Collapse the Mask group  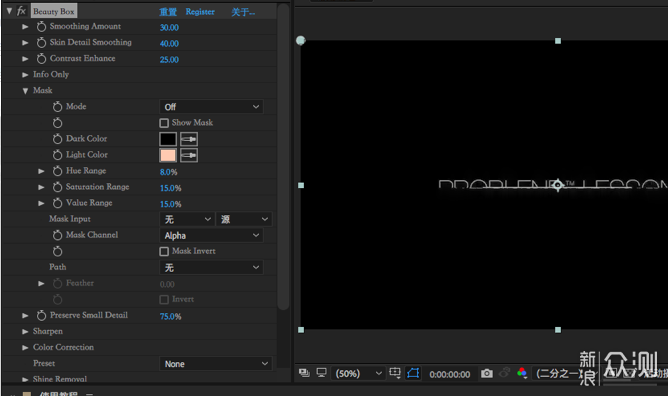25,91
